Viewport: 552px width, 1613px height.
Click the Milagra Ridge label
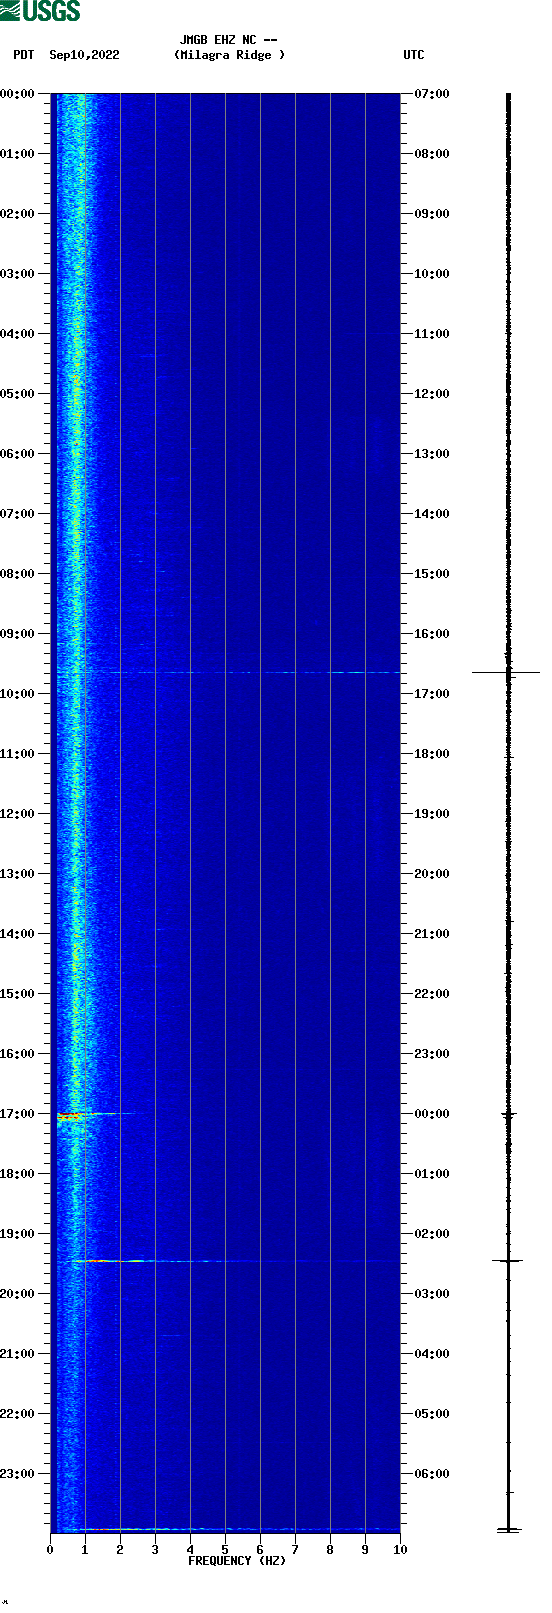point(229,55)
